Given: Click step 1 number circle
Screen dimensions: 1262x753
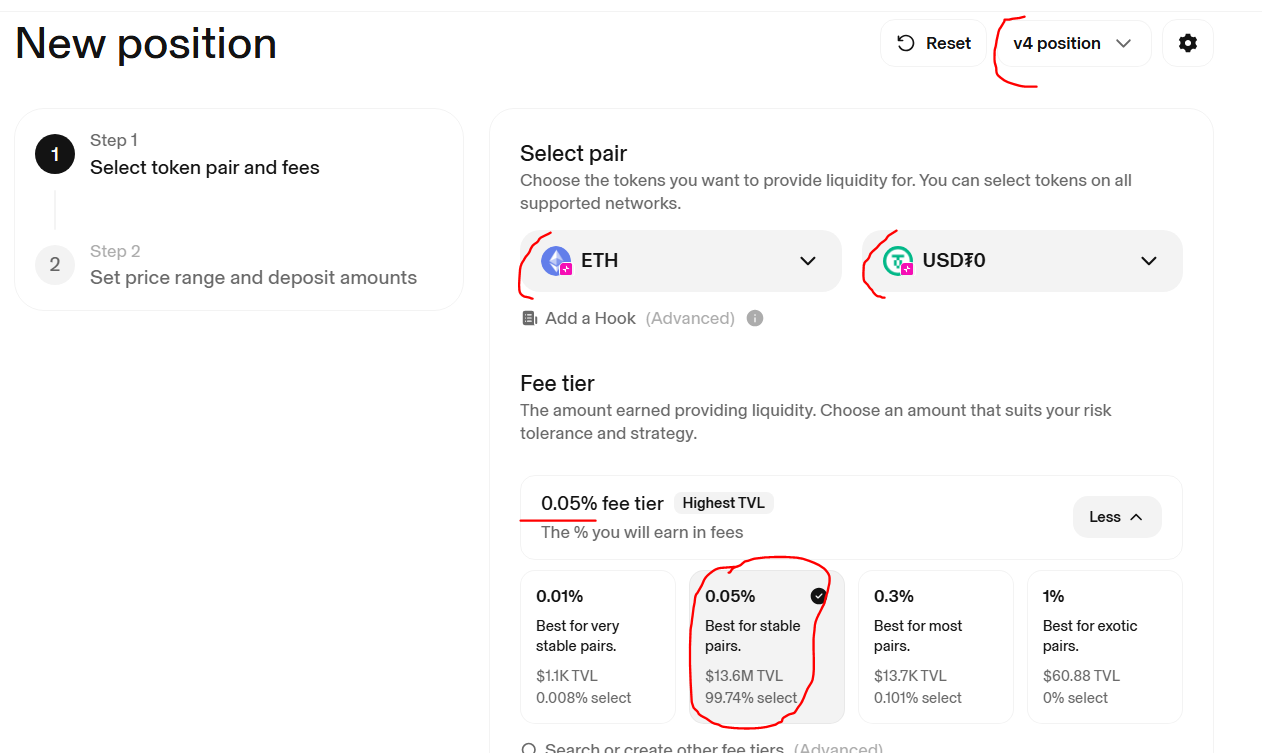Looking at the screenshot, I should tap(55, 154).
